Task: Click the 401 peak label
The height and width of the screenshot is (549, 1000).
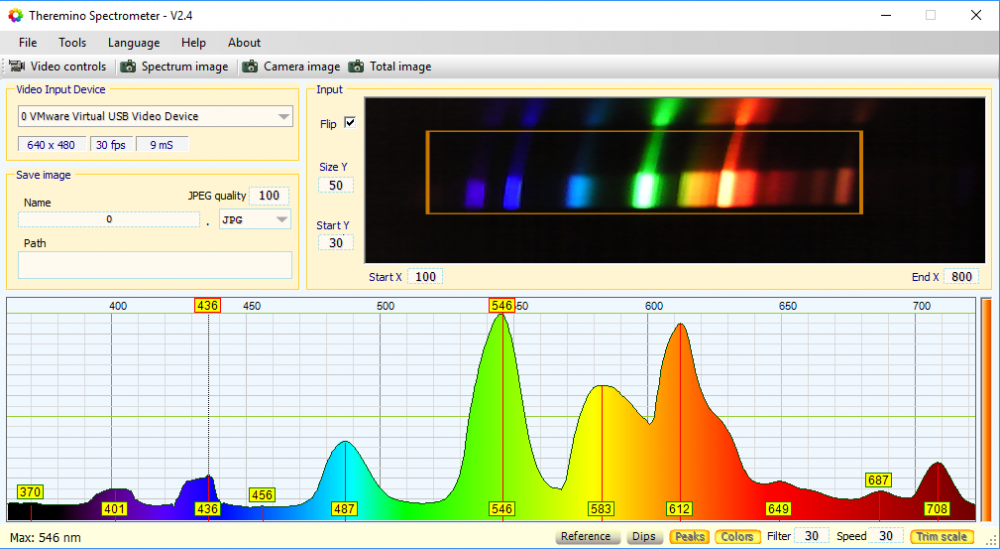Action: pos(115,509)
